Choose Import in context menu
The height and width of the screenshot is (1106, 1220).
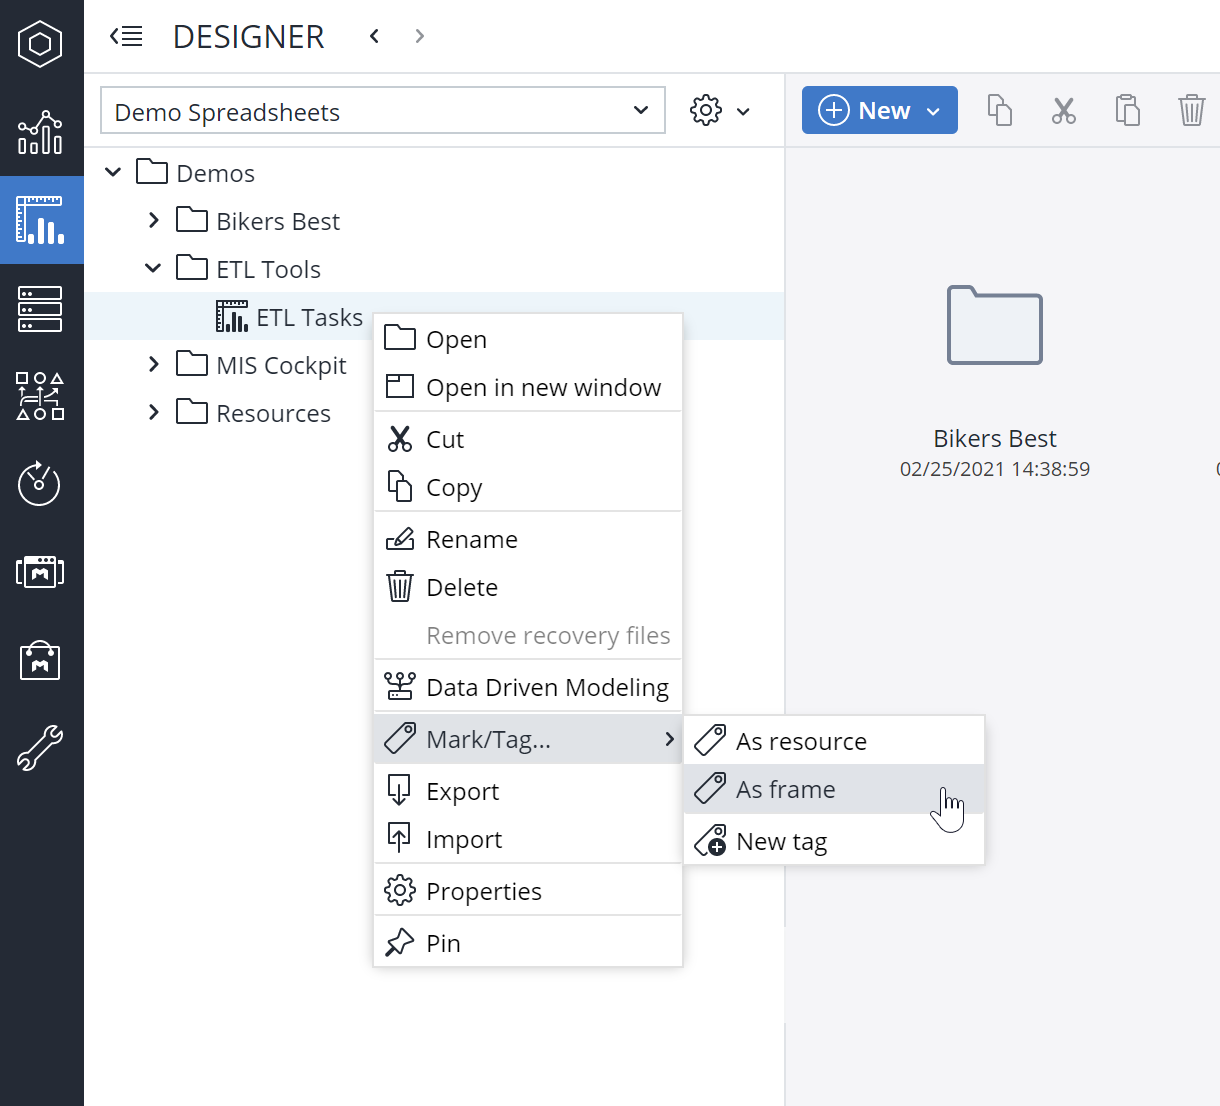coord(528,839)
